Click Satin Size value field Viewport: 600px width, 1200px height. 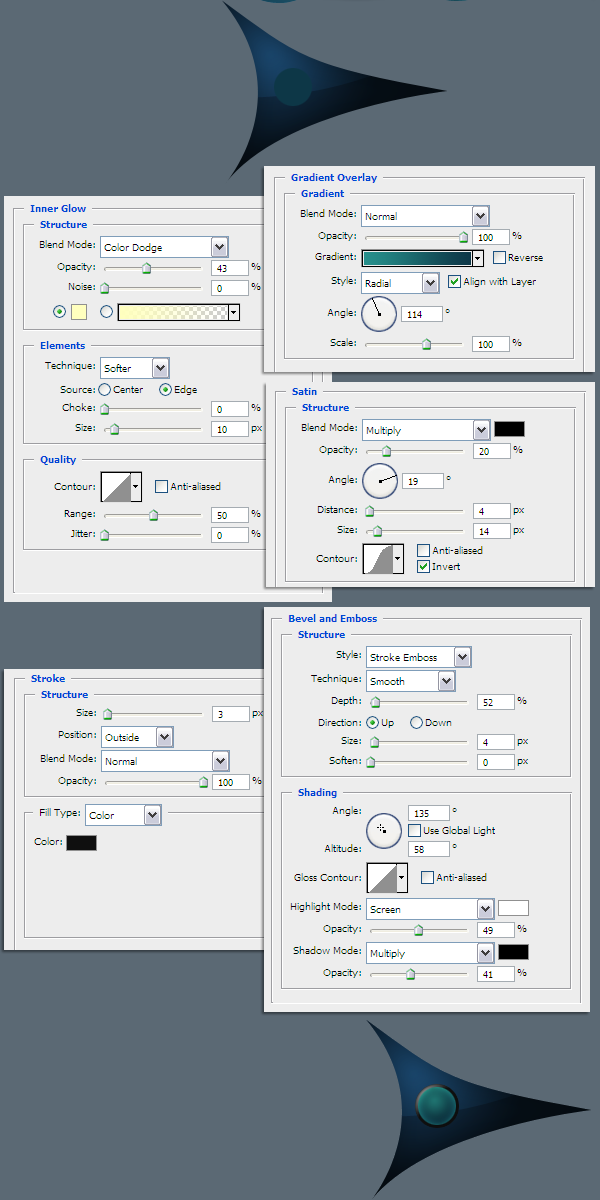[x=493, y=531]
